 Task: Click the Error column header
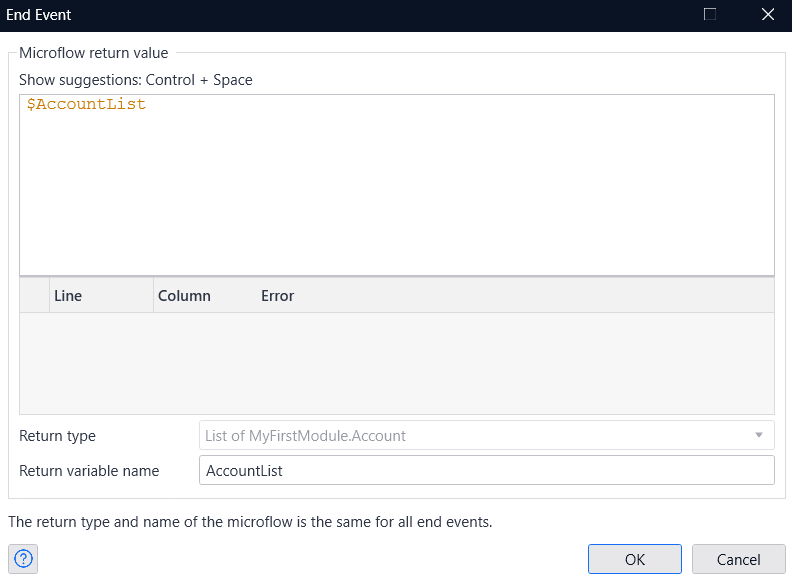(x=278, y=296)
